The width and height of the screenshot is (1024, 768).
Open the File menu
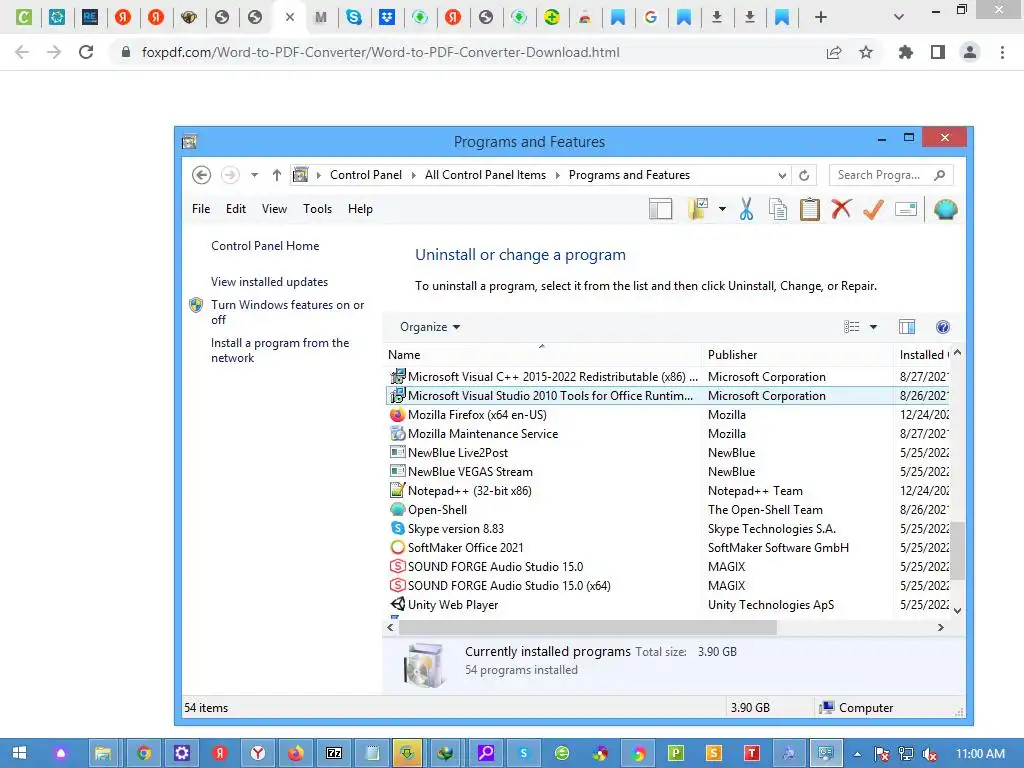(x=201, y=209)
